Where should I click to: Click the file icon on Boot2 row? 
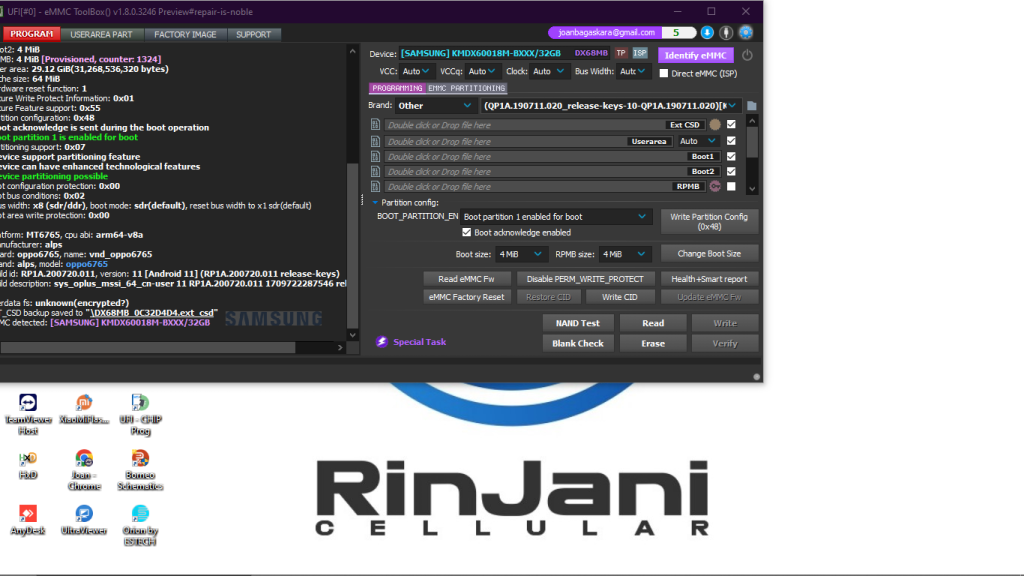[x=376, y=172]
